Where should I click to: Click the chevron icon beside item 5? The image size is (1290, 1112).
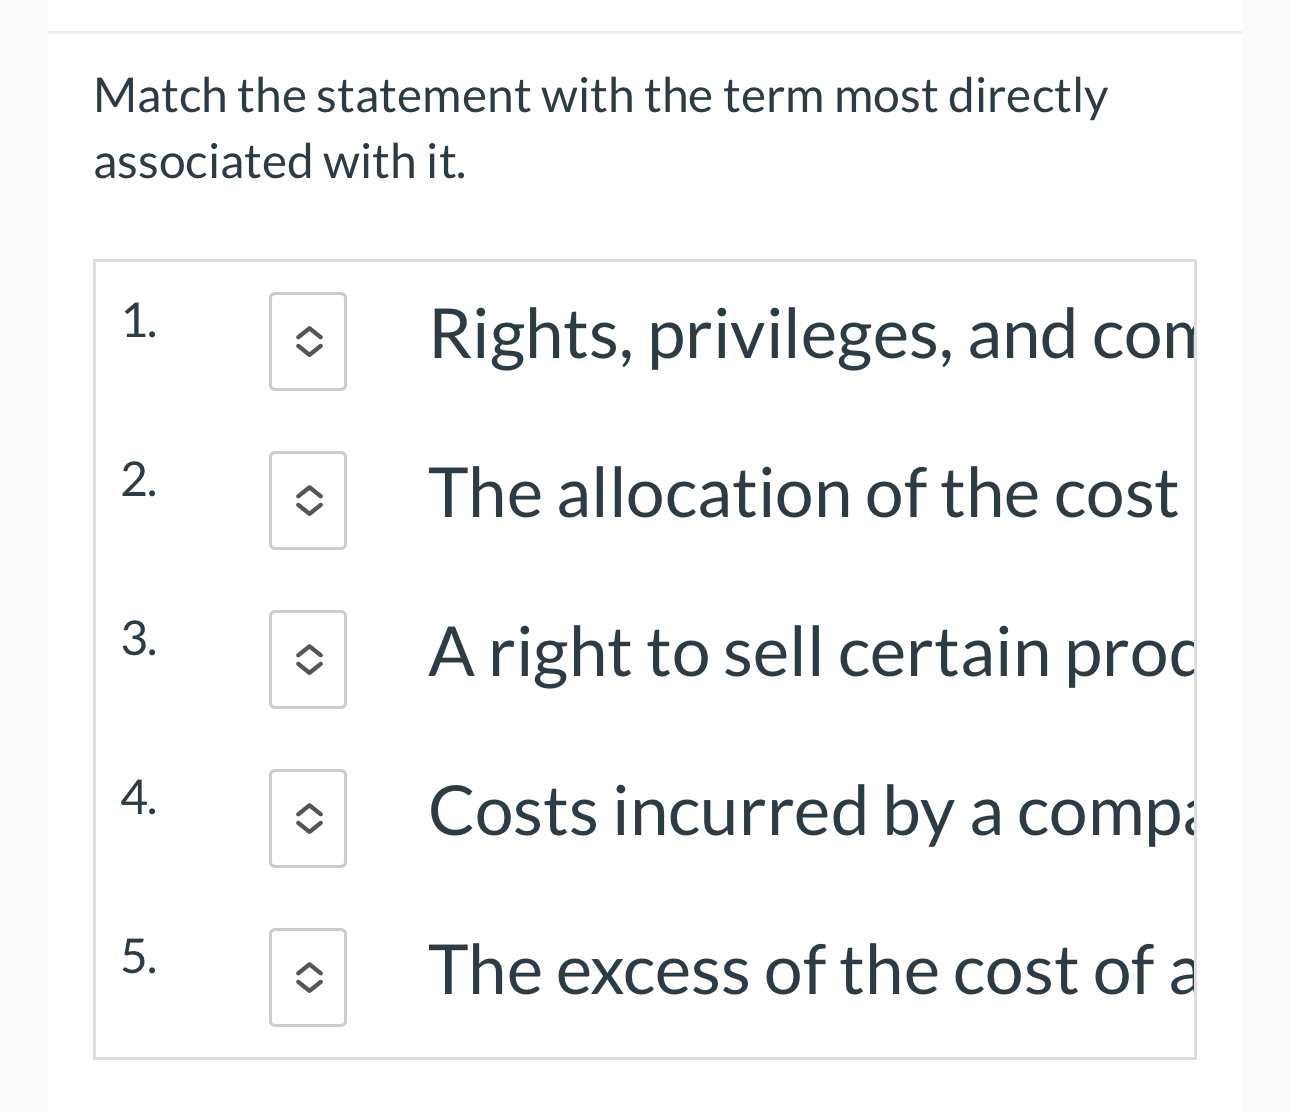(307, 978)
